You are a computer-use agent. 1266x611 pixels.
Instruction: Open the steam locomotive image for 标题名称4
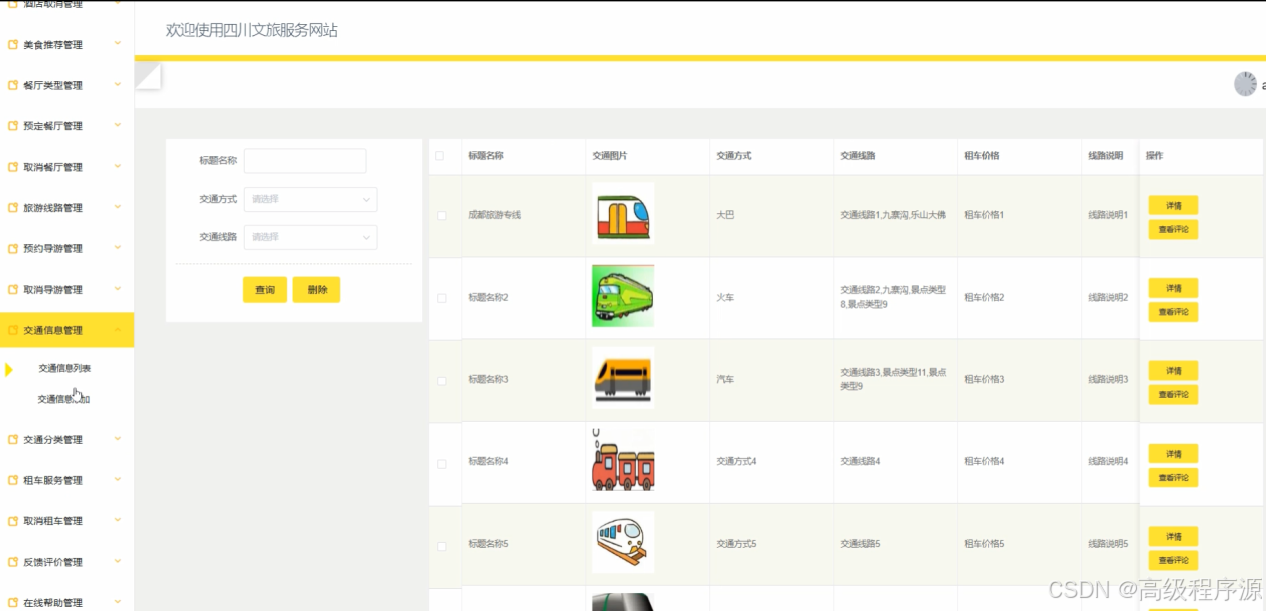pyautogui.click(x=623, y=460)
